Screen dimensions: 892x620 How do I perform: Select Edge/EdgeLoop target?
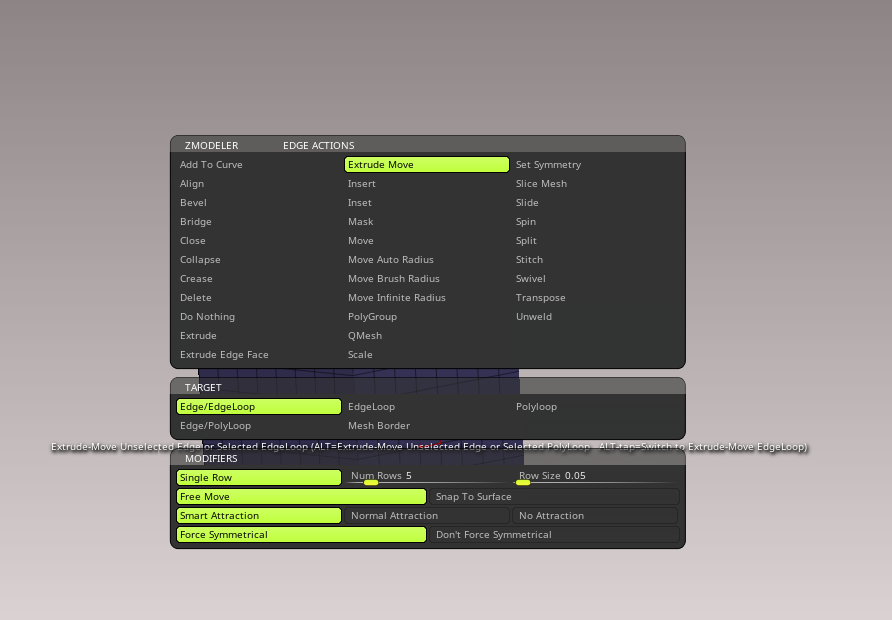pyautogui.click(x=259, y=407)
